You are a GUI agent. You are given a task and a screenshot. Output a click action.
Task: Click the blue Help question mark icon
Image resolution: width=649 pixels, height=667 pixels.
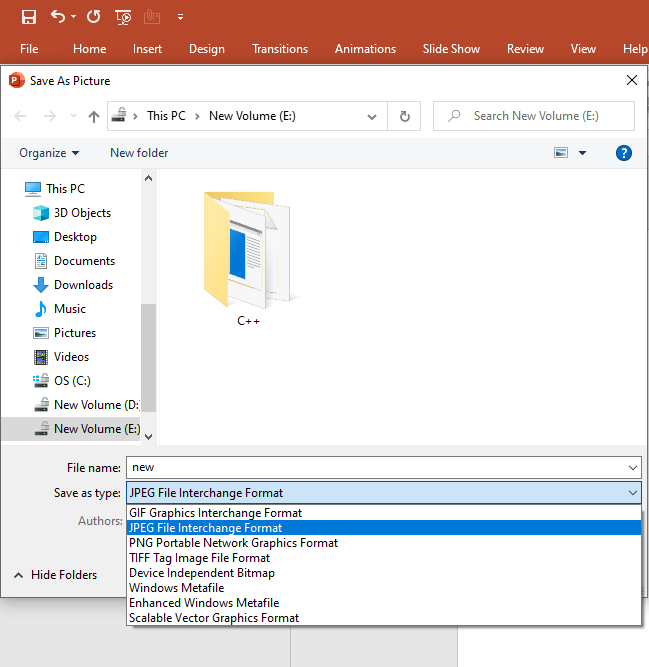click(x=623, y=153)
